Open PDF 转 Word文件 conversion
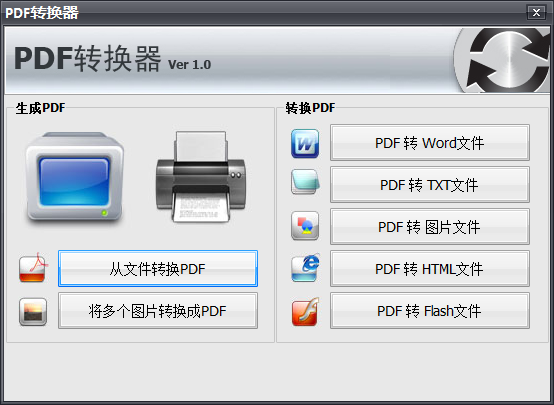This screenshot has width=554, height=405. pyautogui.click(x=430, y=142)
